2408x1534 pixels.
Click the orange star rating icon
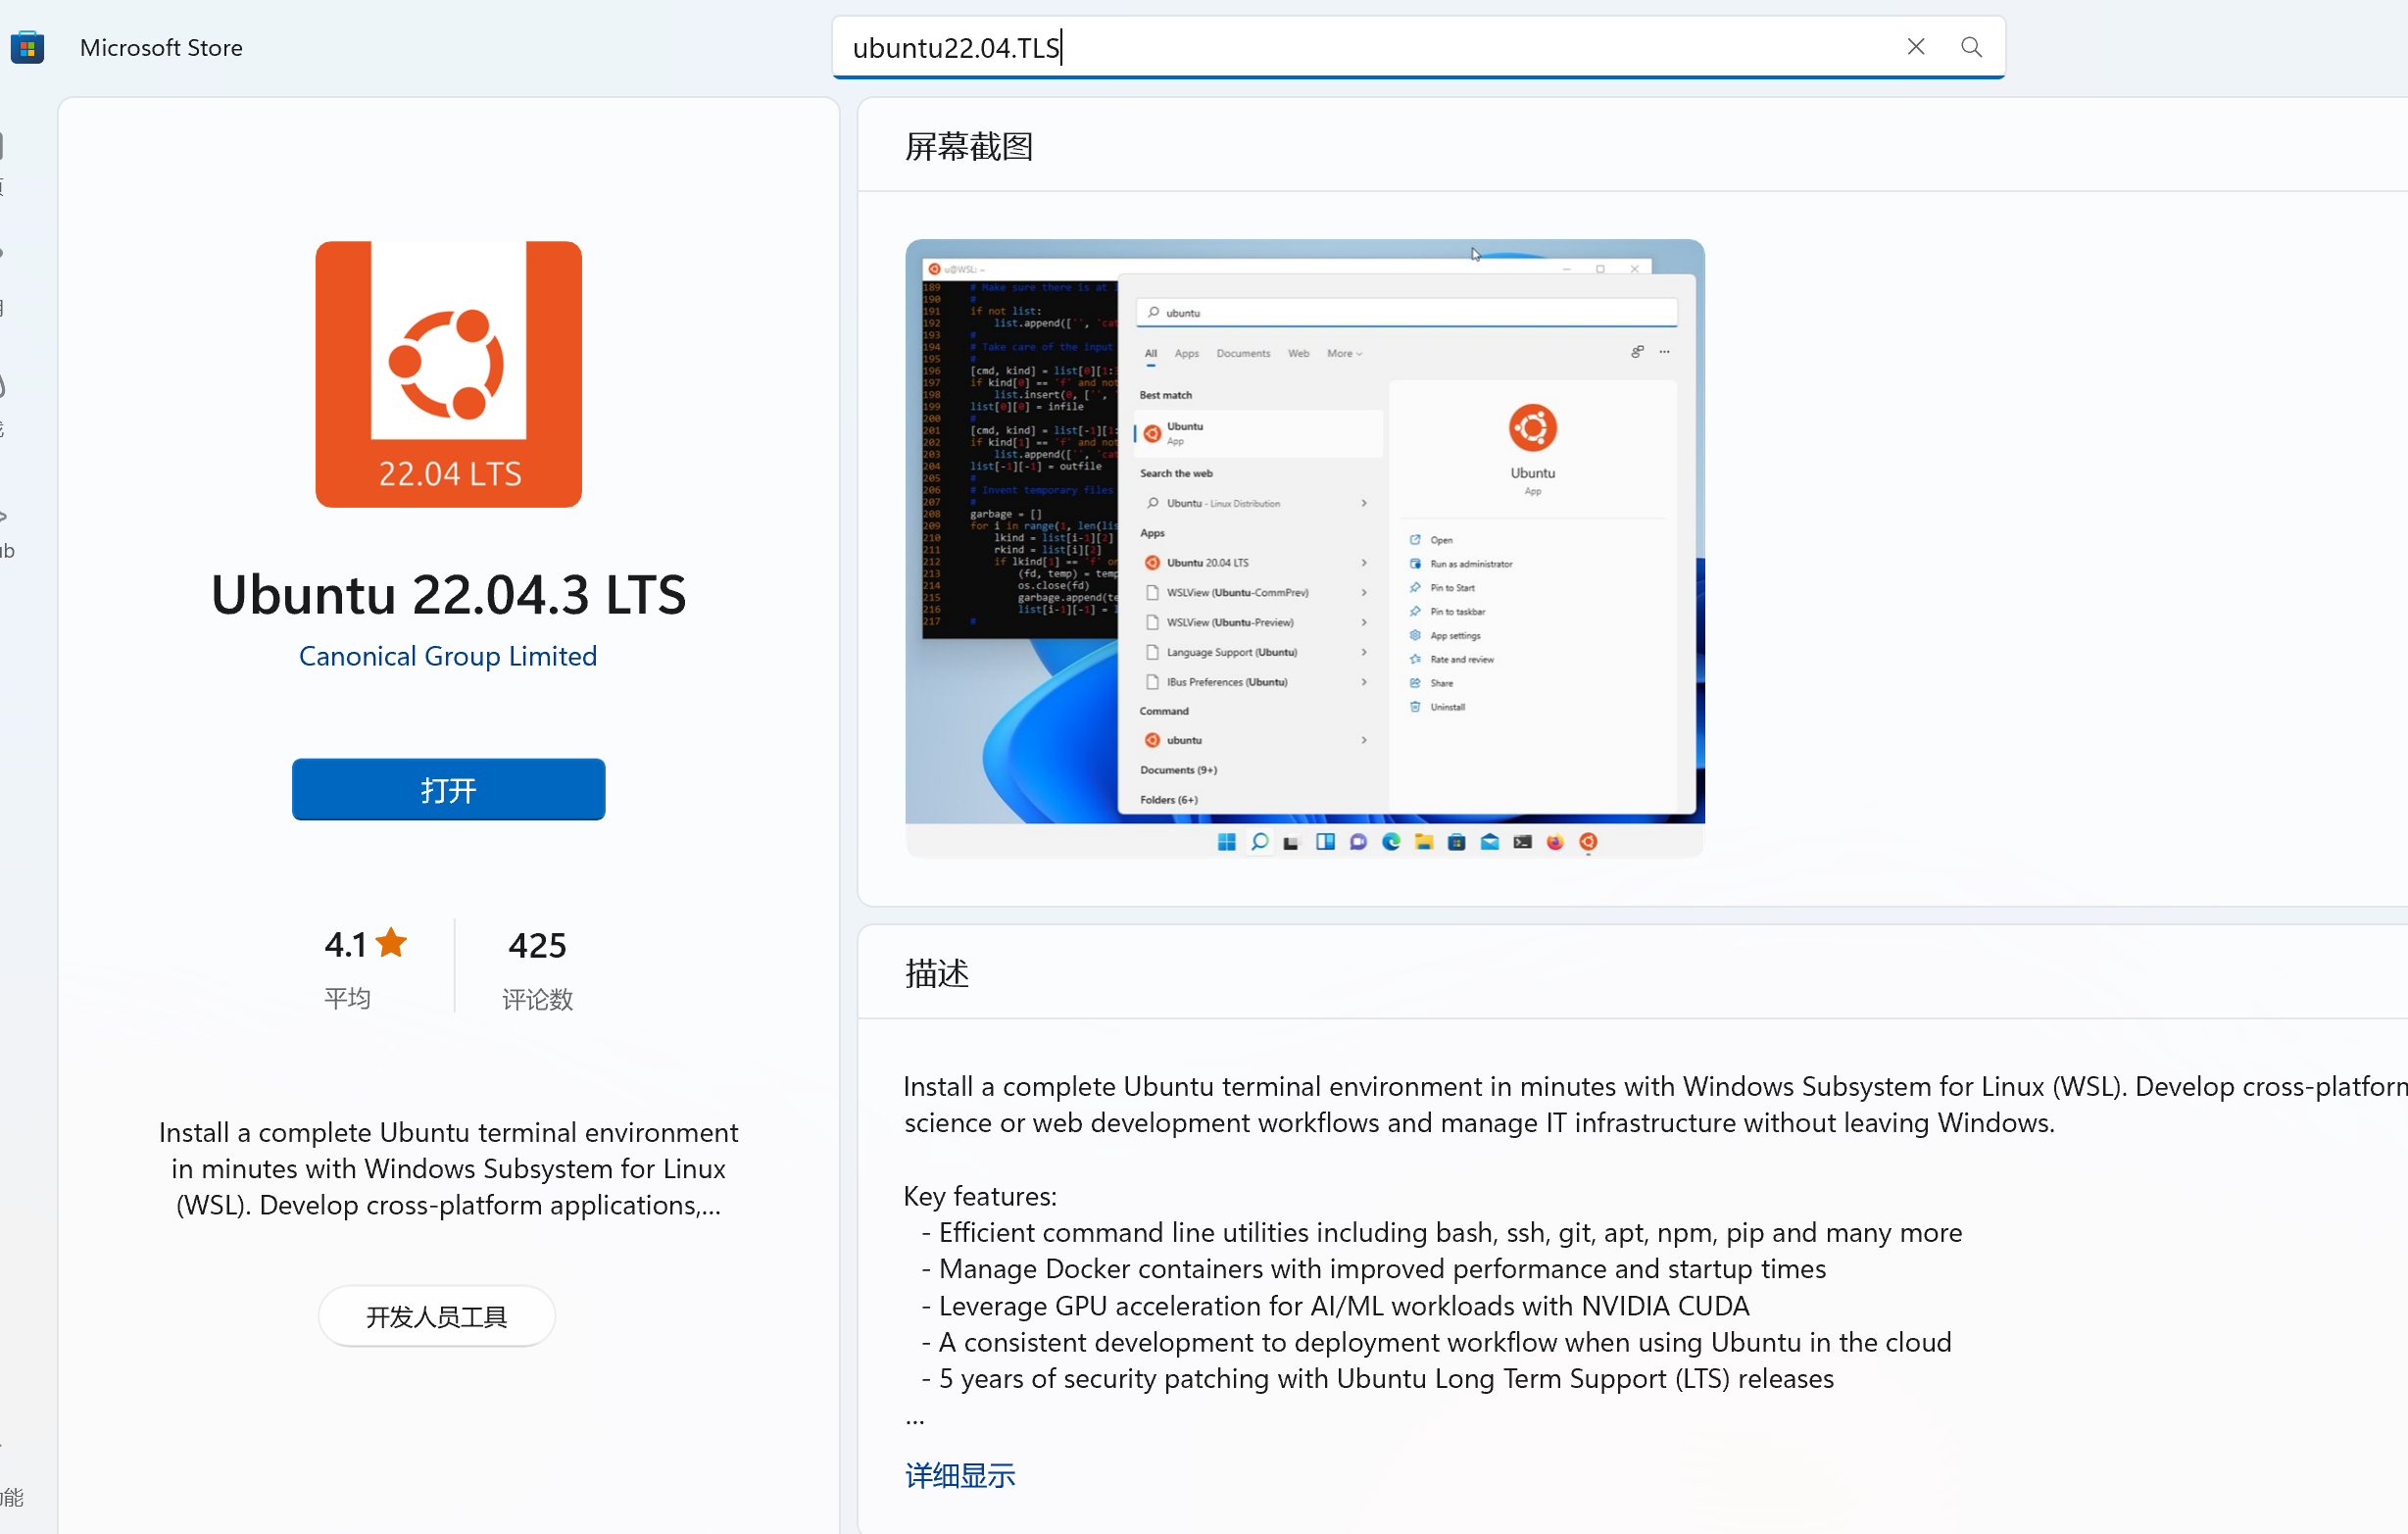(x=391, y=943)
